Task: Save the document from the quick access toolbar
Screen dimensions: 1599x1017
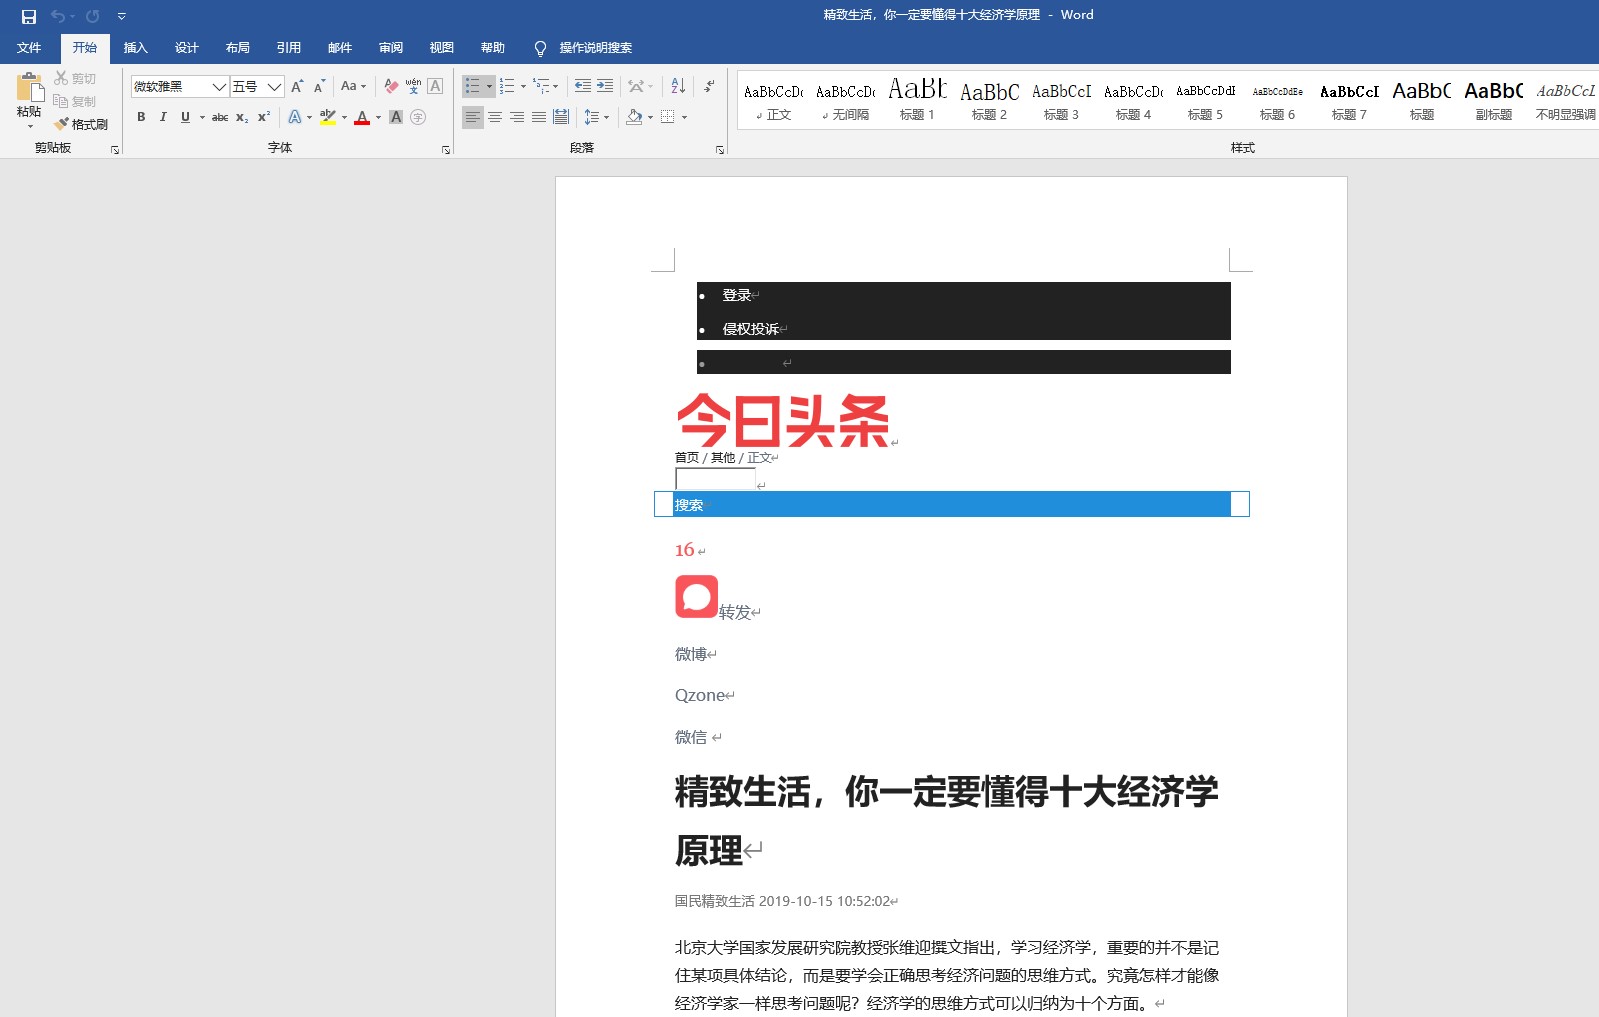Action: [28, 16]
